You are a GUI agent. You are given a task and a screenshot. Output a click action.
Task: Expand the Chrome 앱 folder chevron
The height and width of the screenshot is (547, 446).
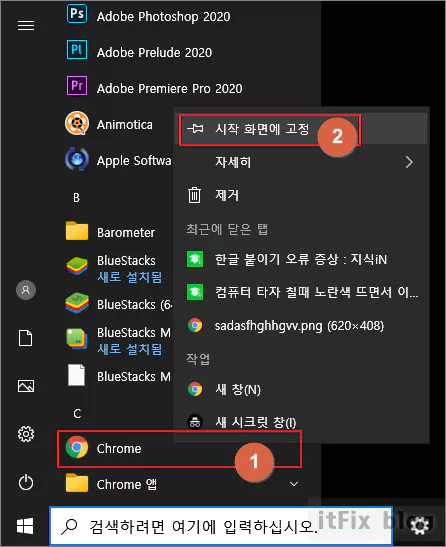coord(294,484)
